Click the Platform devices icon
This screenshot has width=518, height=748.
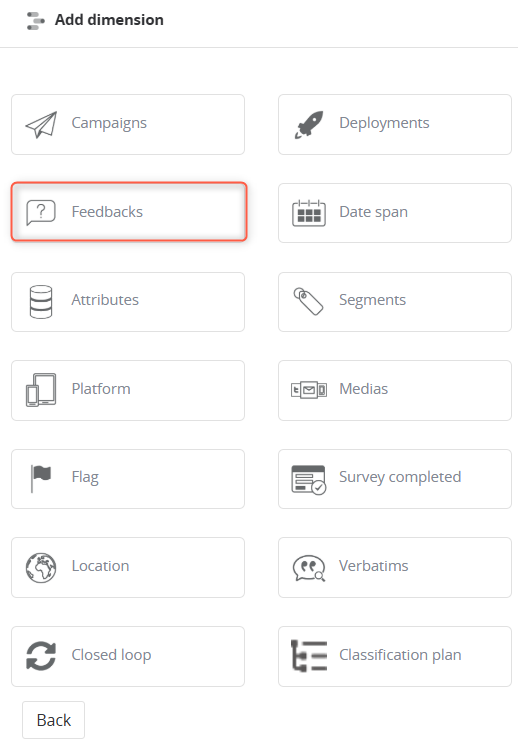(x=41, y=390)
